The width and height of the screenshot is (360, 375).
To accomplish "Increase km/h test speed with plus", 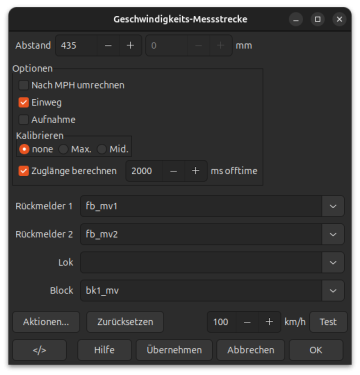I will [269, 322].
